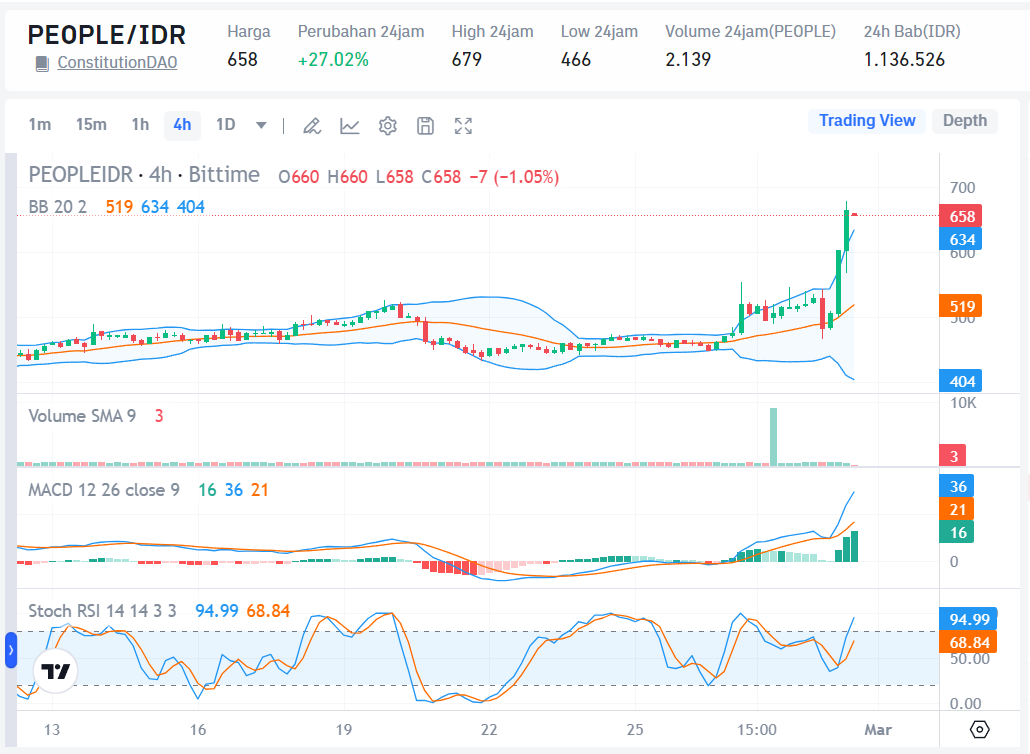Click the Harga price value 658
The width and height of the screenshot is (1030, 754).
pos(242,60)
